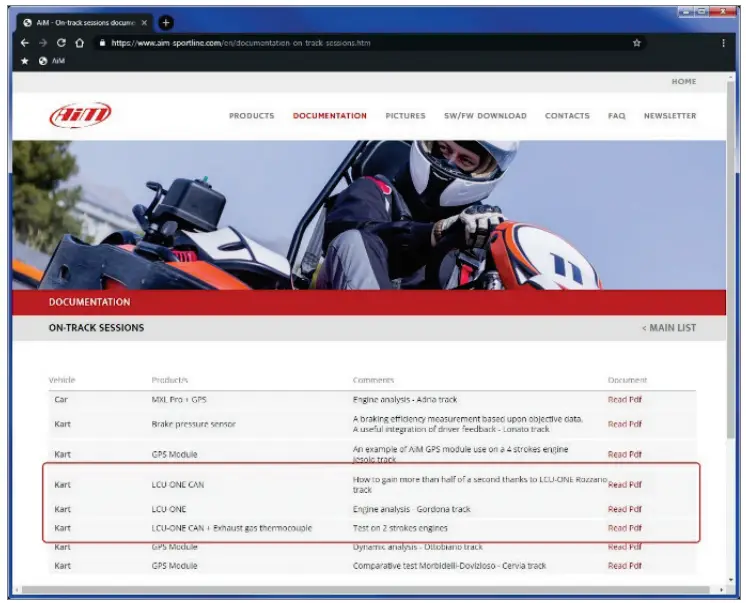The image size is (746, 603).
Task: Click the Comments column header
Action: (373, 380)
